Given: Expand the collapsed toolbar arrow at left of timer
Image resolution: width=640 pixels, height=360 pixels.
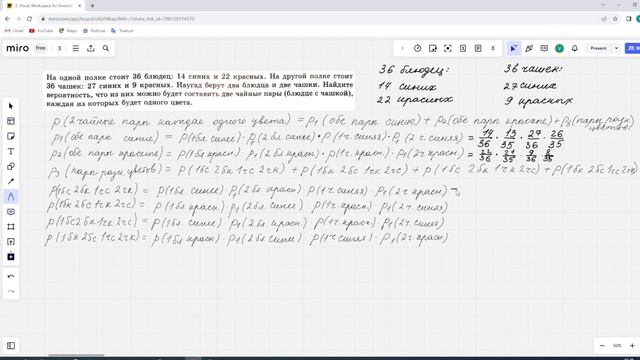Looking at the screenshot, I should [x=402, y=48].
